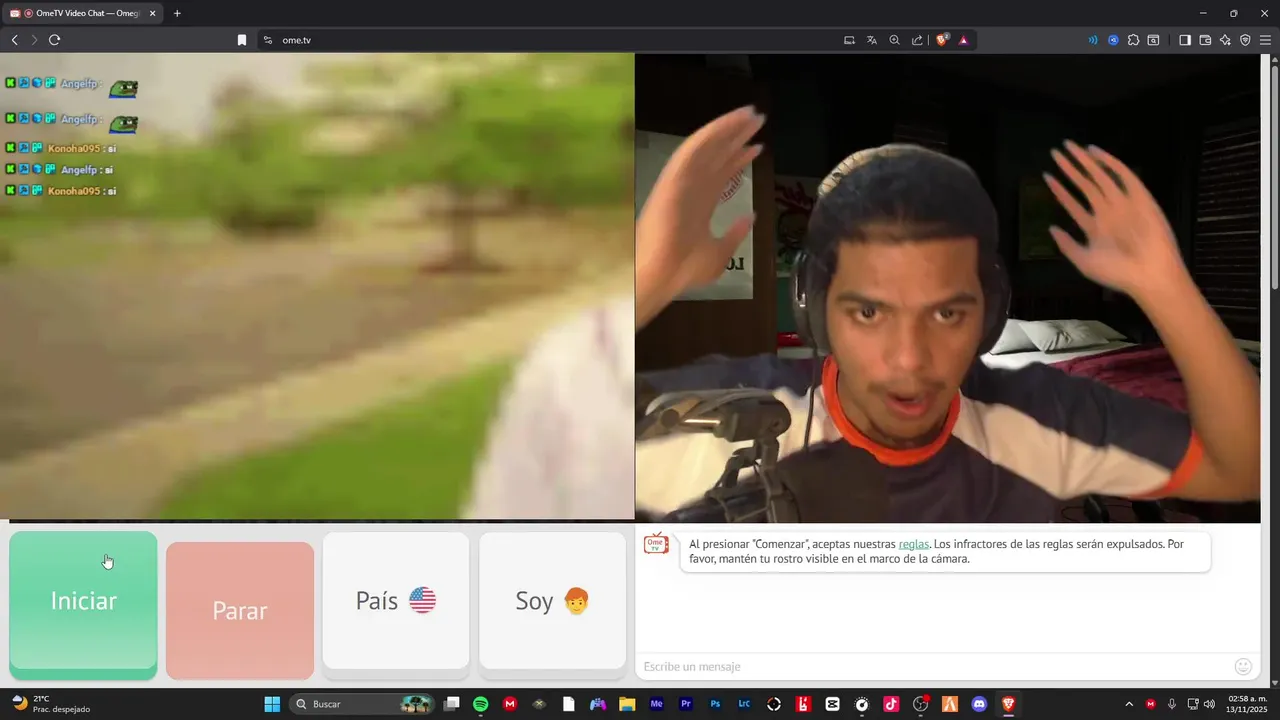Open the Extensions puzzle icon
This screenshot has width=1280, height=720.
pos(1133,40)
